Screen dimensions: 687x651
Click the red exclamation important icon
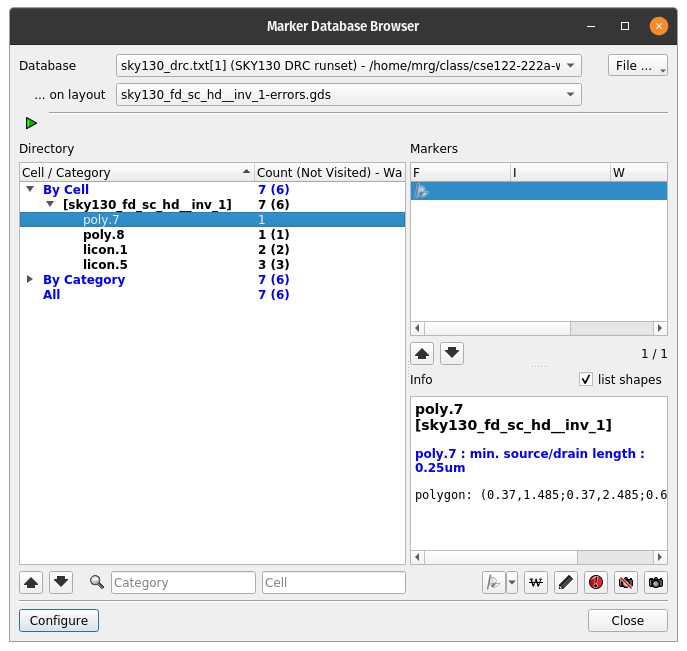(x=596, y=583)
